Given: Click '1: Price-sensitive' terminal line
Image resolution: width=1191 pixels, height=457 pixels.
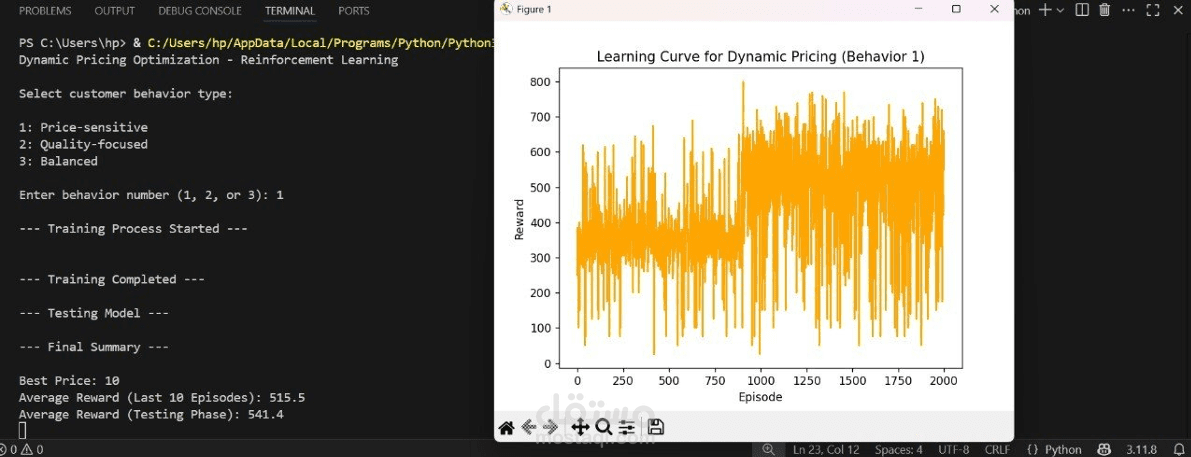Looking at the screenshot, I should coord(84,127).
